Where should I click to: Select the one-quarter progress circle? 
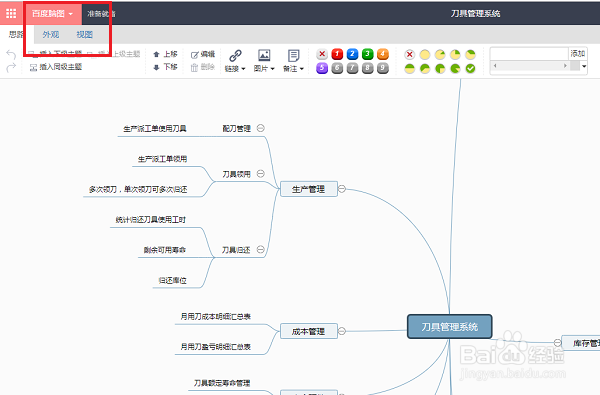pos(455,55)
